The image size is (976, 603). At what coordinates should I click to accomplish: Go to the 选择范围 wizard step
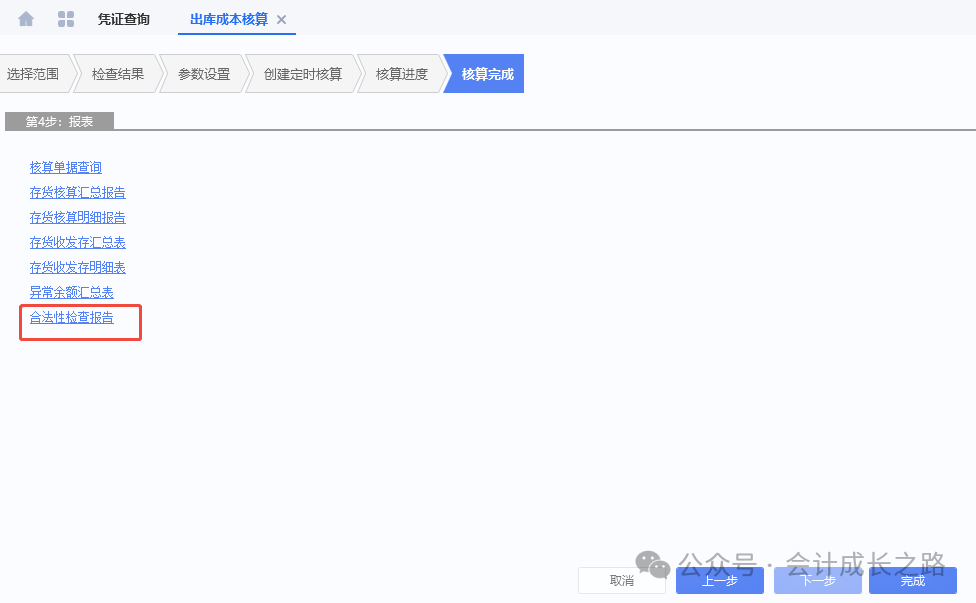click(33, 74)
